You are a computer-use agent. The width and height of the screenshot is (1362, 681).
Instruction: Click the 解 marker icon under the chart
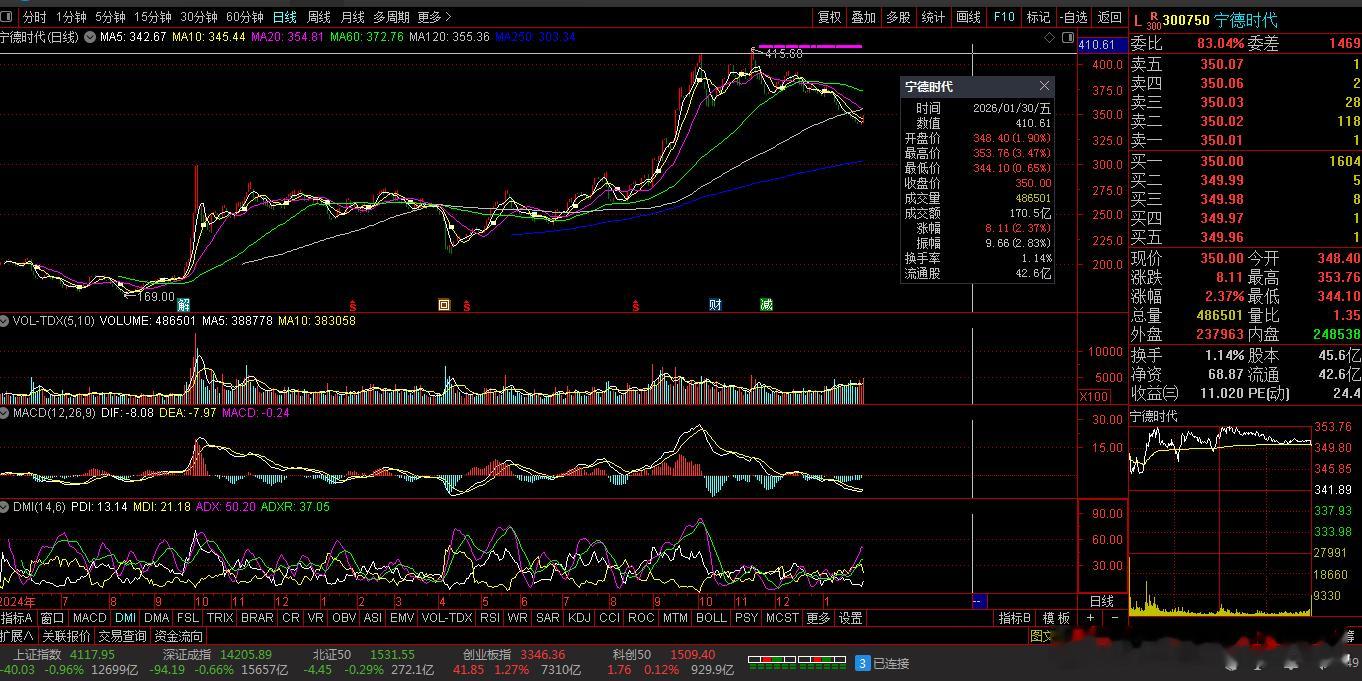point(184,304)
